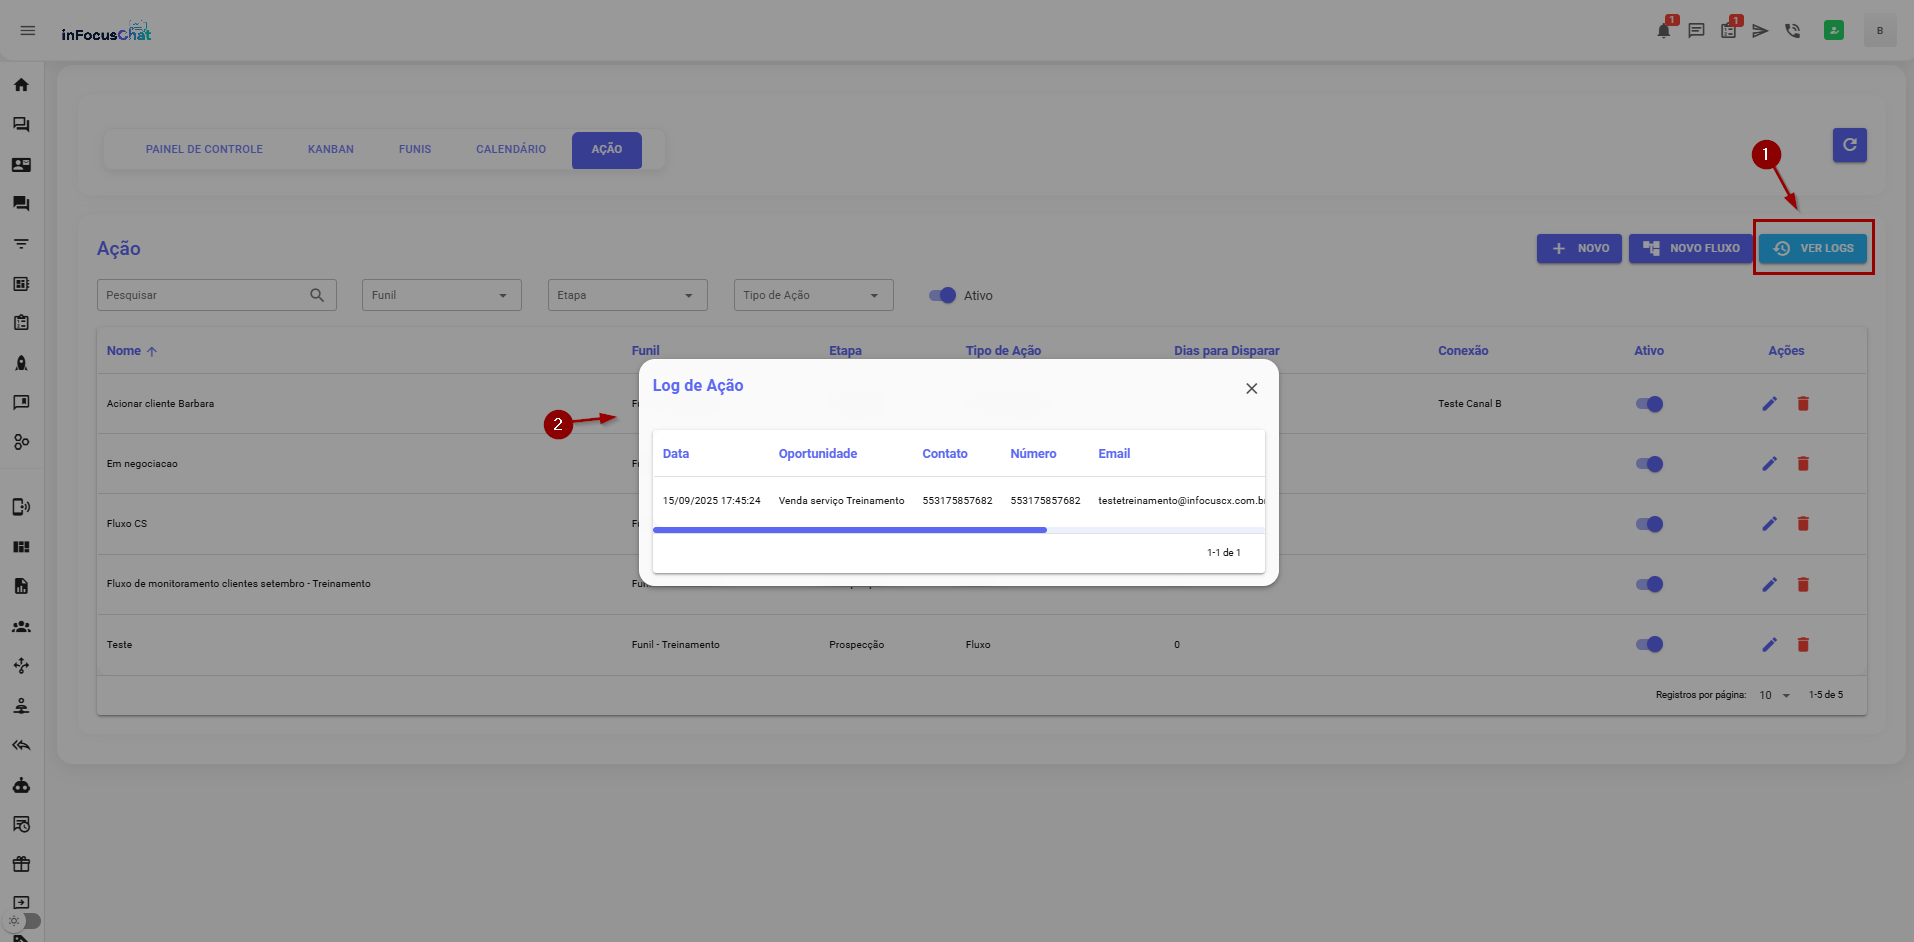The height and width of the screenshot is (942, 1914).
Task: Close the Log de Ação dialog
Action: pos(1251,389)
